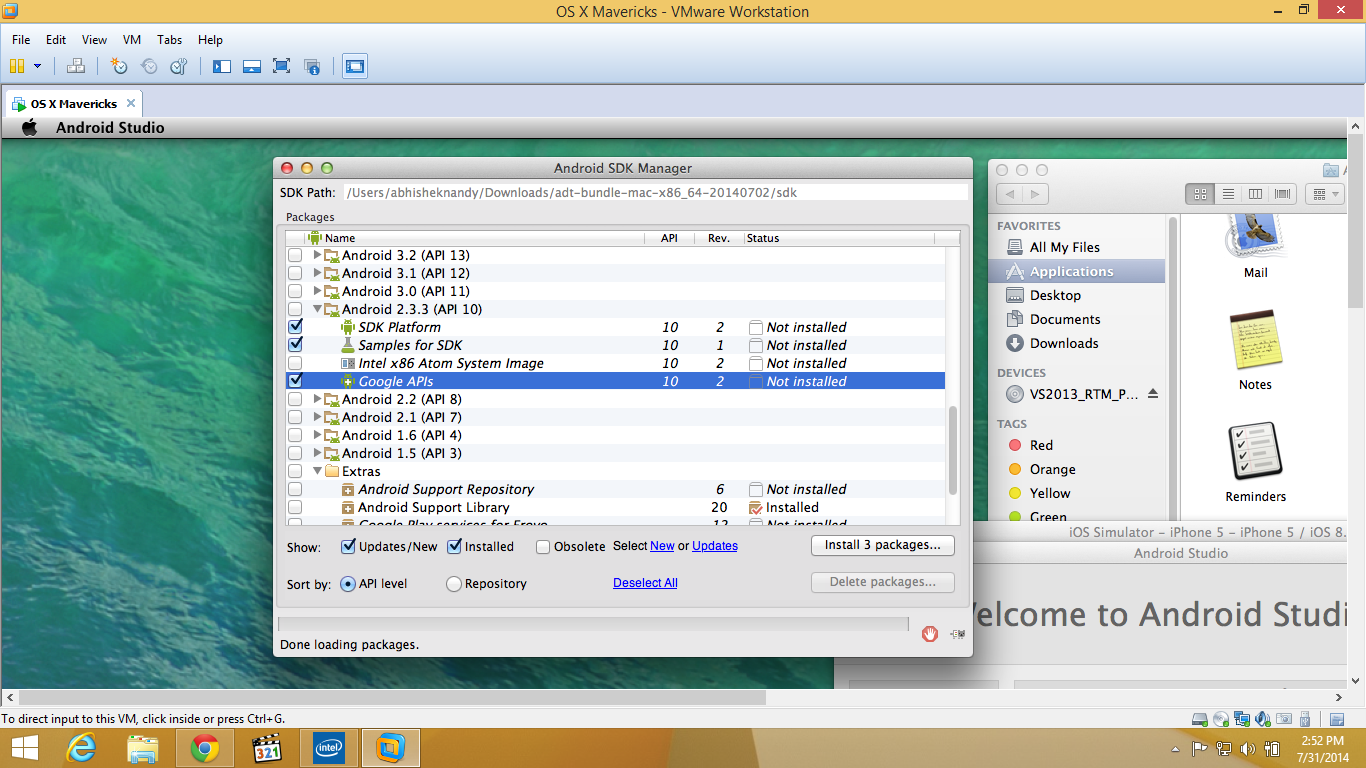The height and width of the screenshot is (768, 1366).
Task: Click the Apple logo in the guest menu bar
Action: (29, 127)
